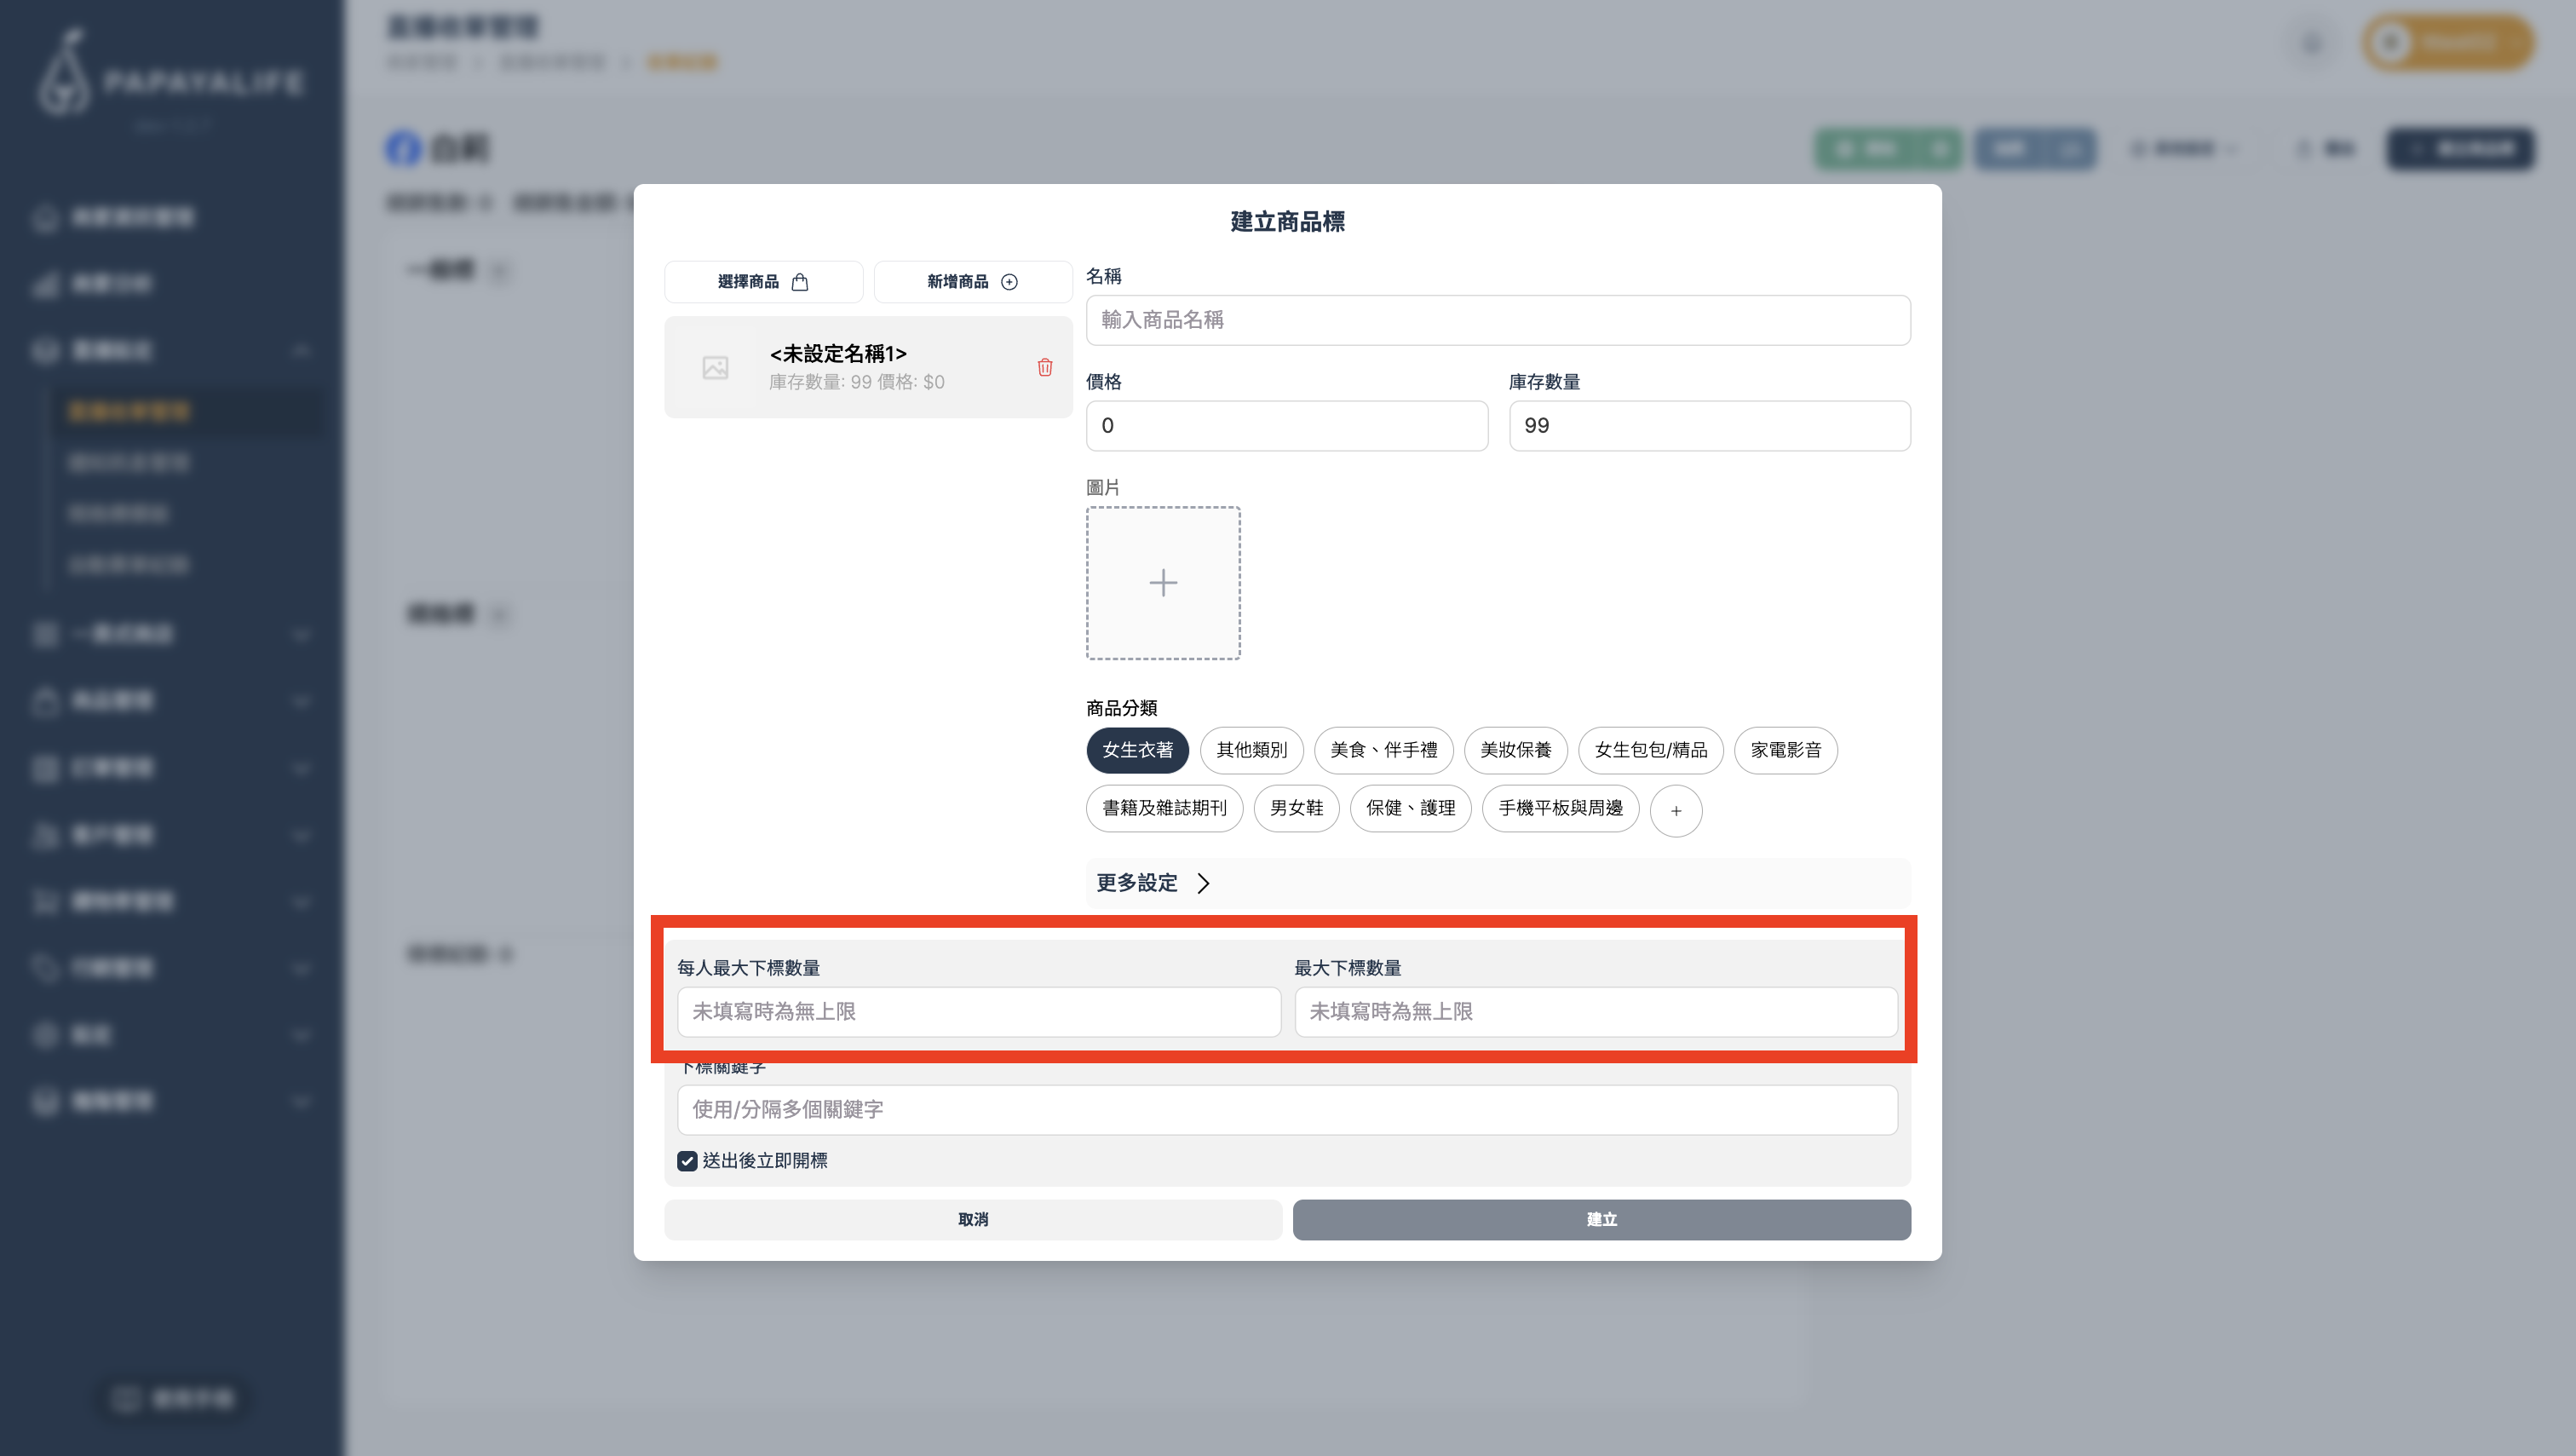This screenshot has width=2576, height=1456.
Task: Click the plus icon on 新增商品
Action: pyautogui.click(x=1010, y=281)
